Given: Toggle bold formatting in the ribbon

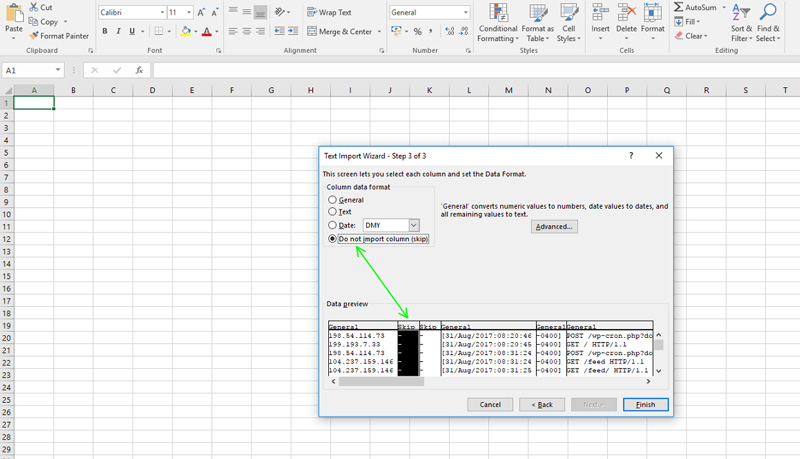Looking at the screenshot, I should (x=104, y=32).
